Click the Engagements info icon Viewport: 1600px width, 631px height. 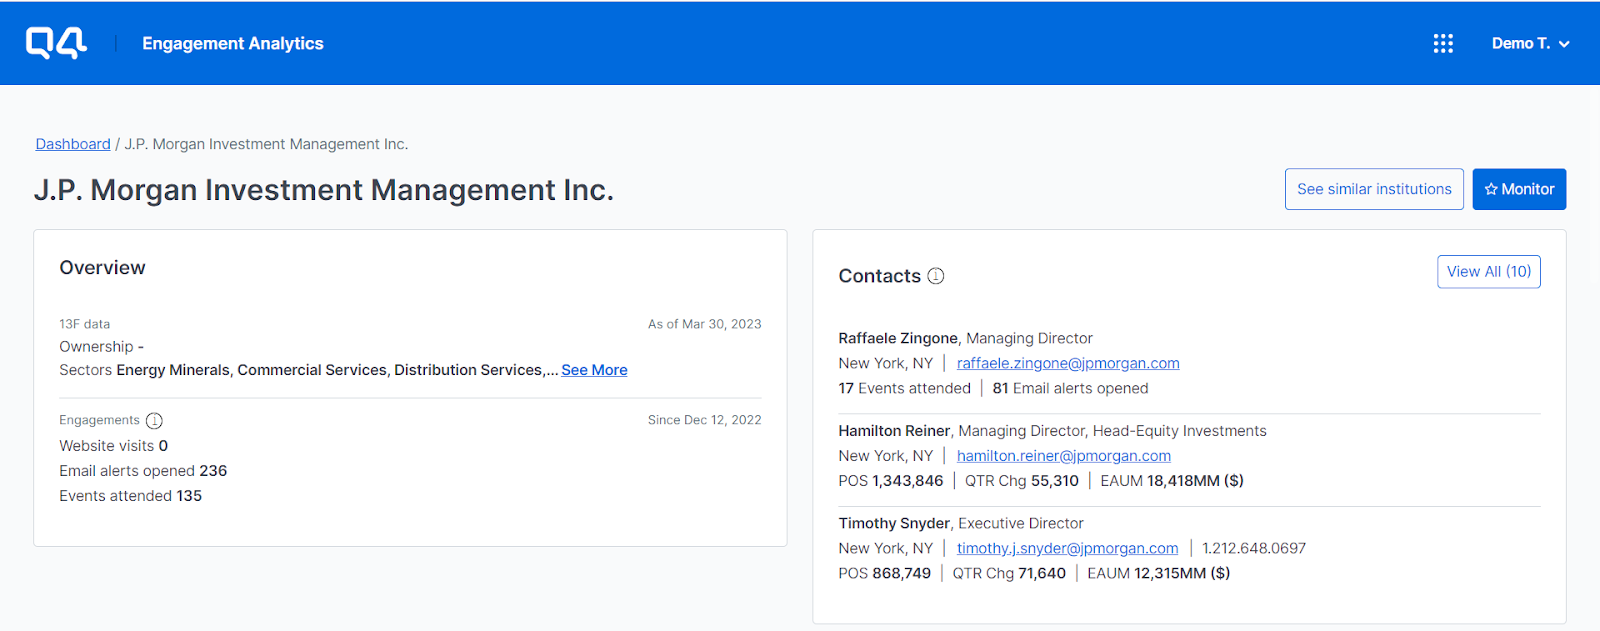tap(154, 421)
